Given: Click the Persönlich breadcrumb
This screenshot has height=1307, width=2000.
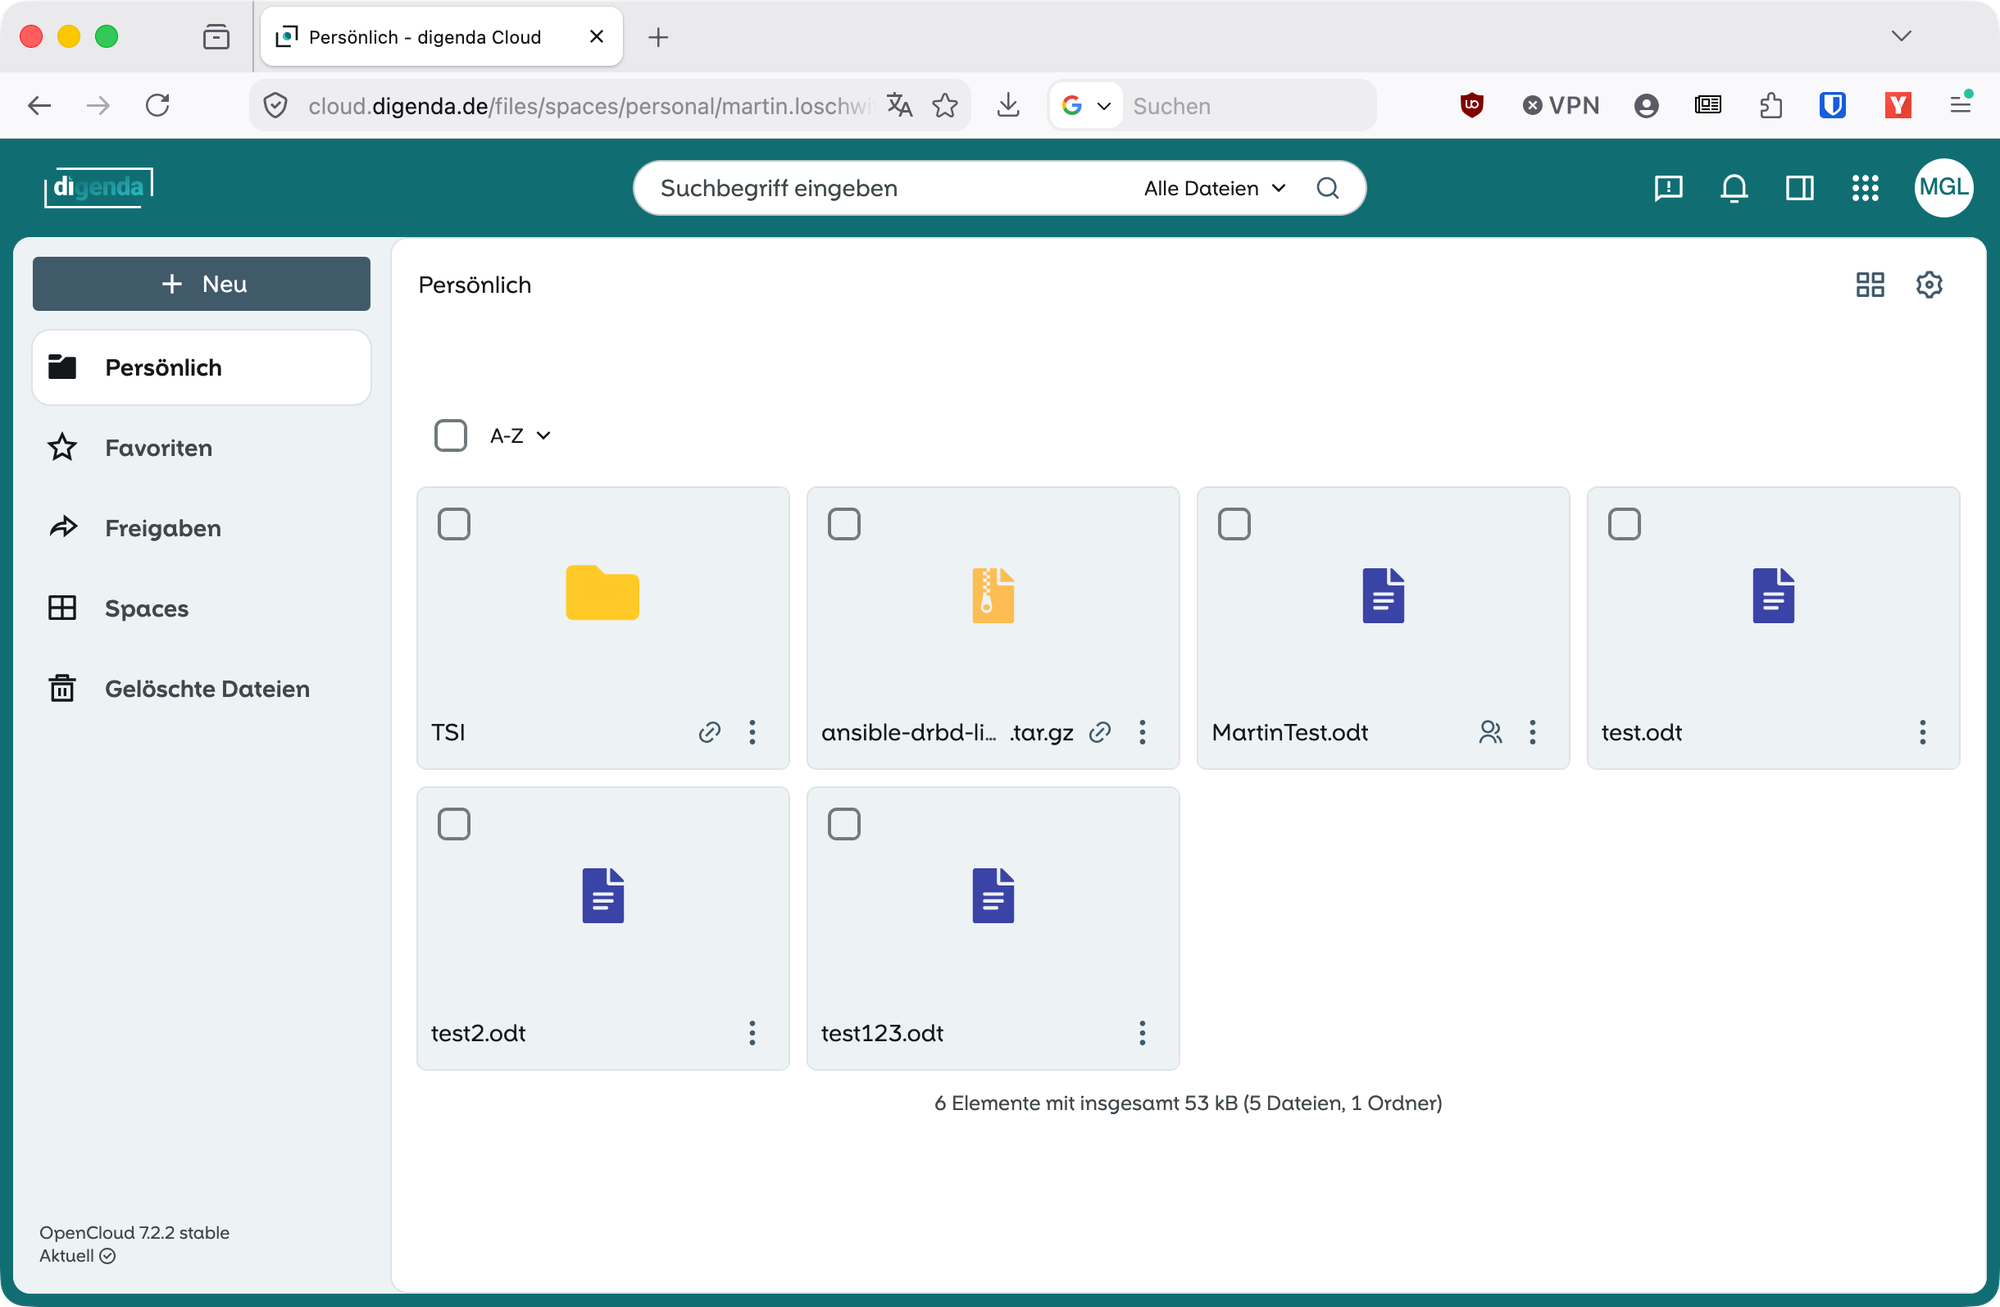Looking at the screenshot, I should (475, 285).
